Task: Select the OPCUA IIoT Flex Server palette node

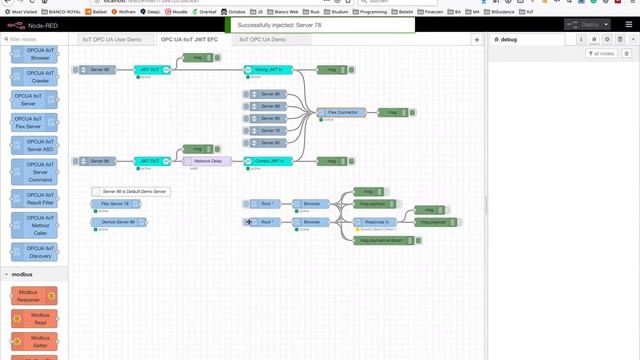Action: point(34,122)
